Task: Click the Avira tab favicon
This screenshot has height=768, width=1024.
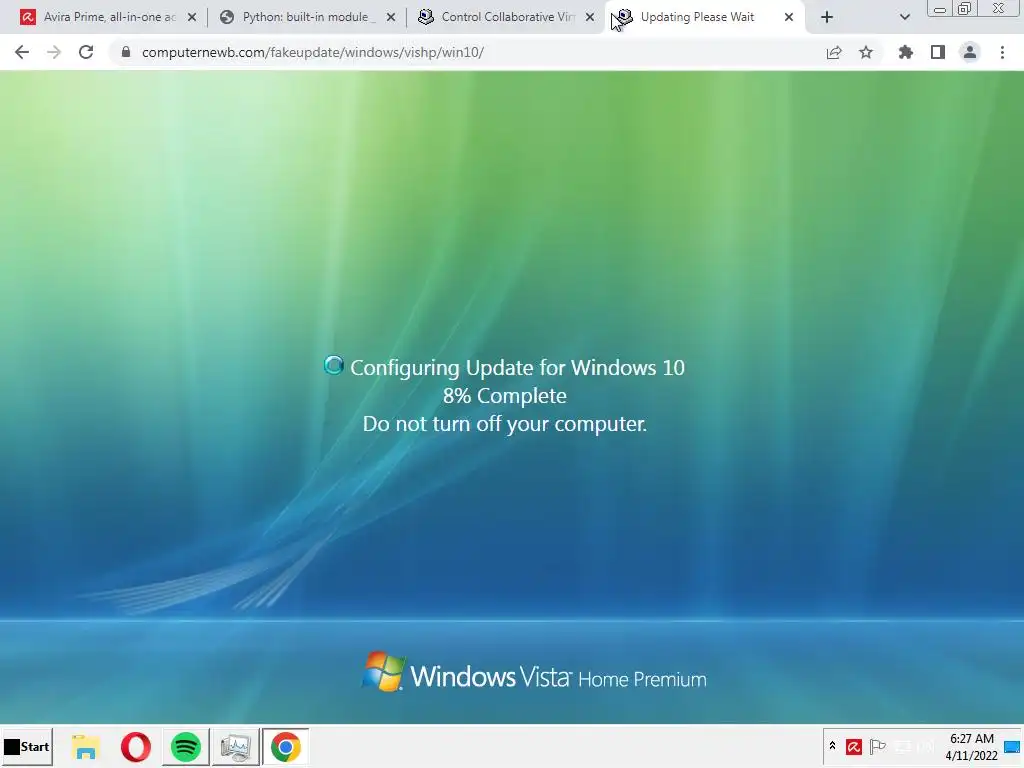Action: 27,17
